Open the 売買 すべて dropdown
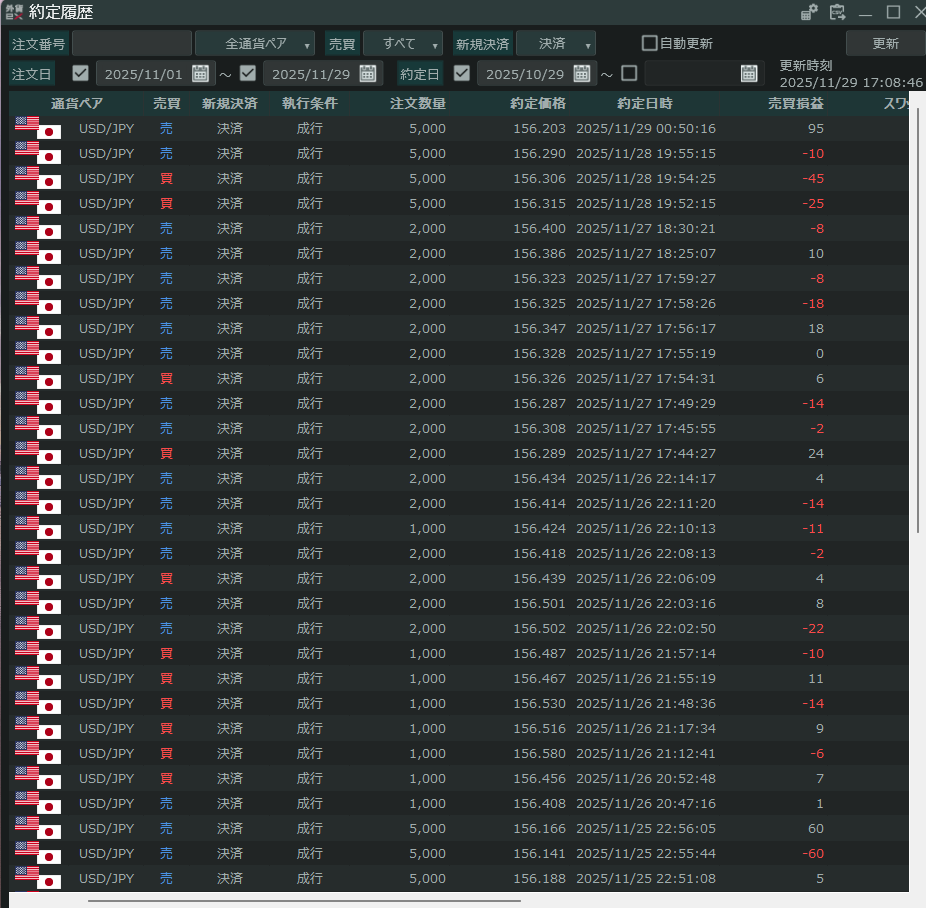Viewport: 926px width, 908px height. click(403, 44)
